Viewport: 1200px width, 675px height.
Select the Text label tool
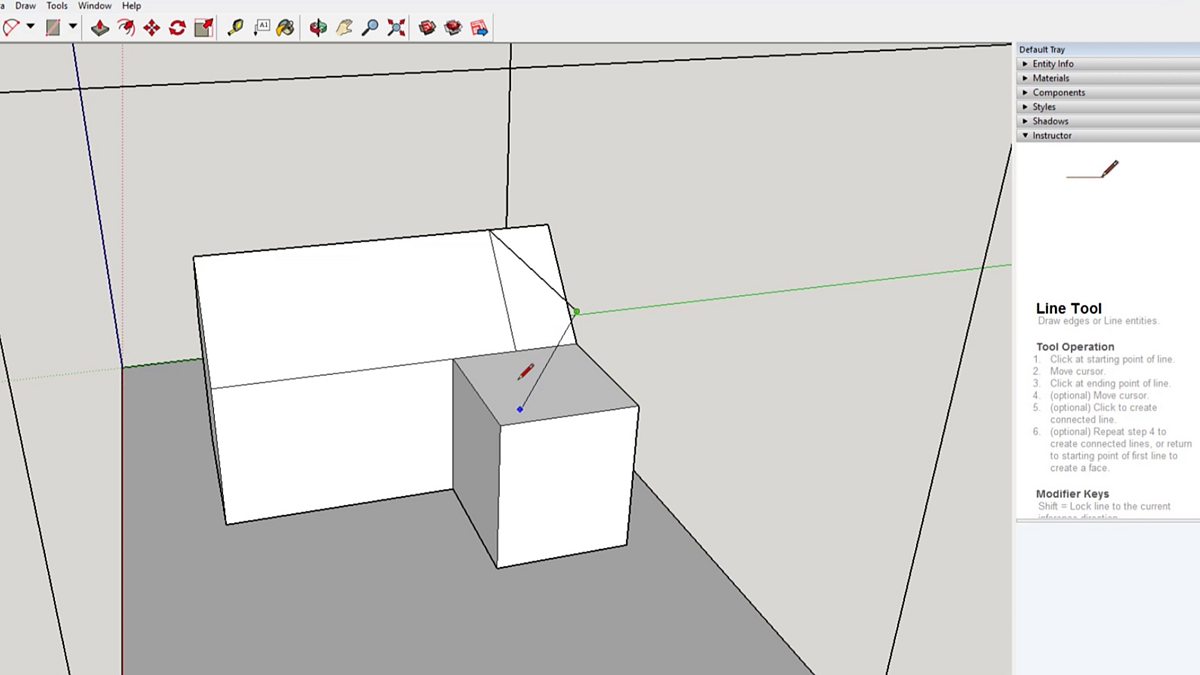261,28
